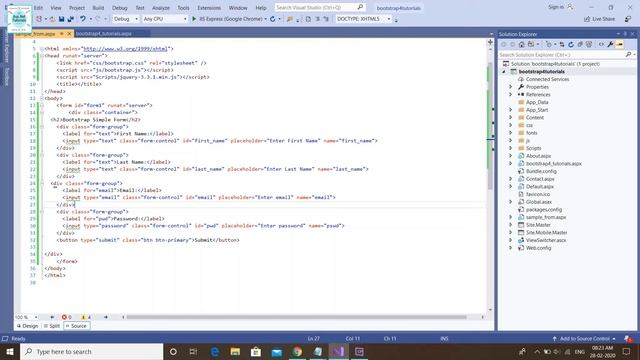Viewport: 640px width, 360px height.
Task: Open the Tools menu
Action: tap(183, 8)
